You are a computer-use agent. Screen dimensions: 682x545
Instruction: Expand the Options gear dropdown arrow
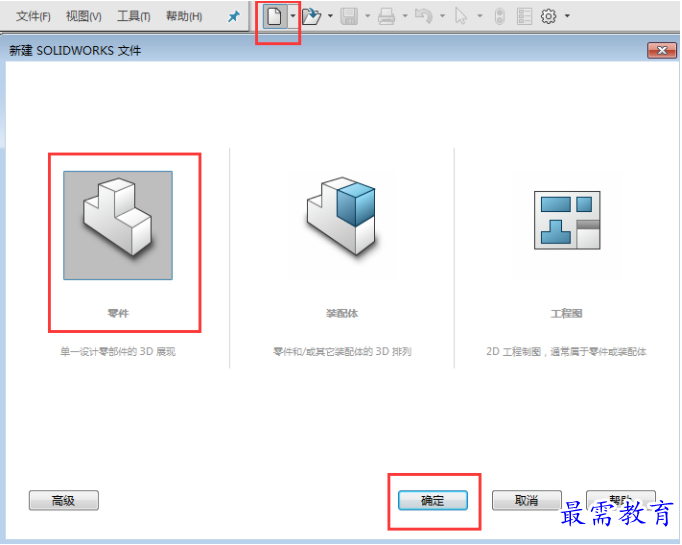point(567,17)
